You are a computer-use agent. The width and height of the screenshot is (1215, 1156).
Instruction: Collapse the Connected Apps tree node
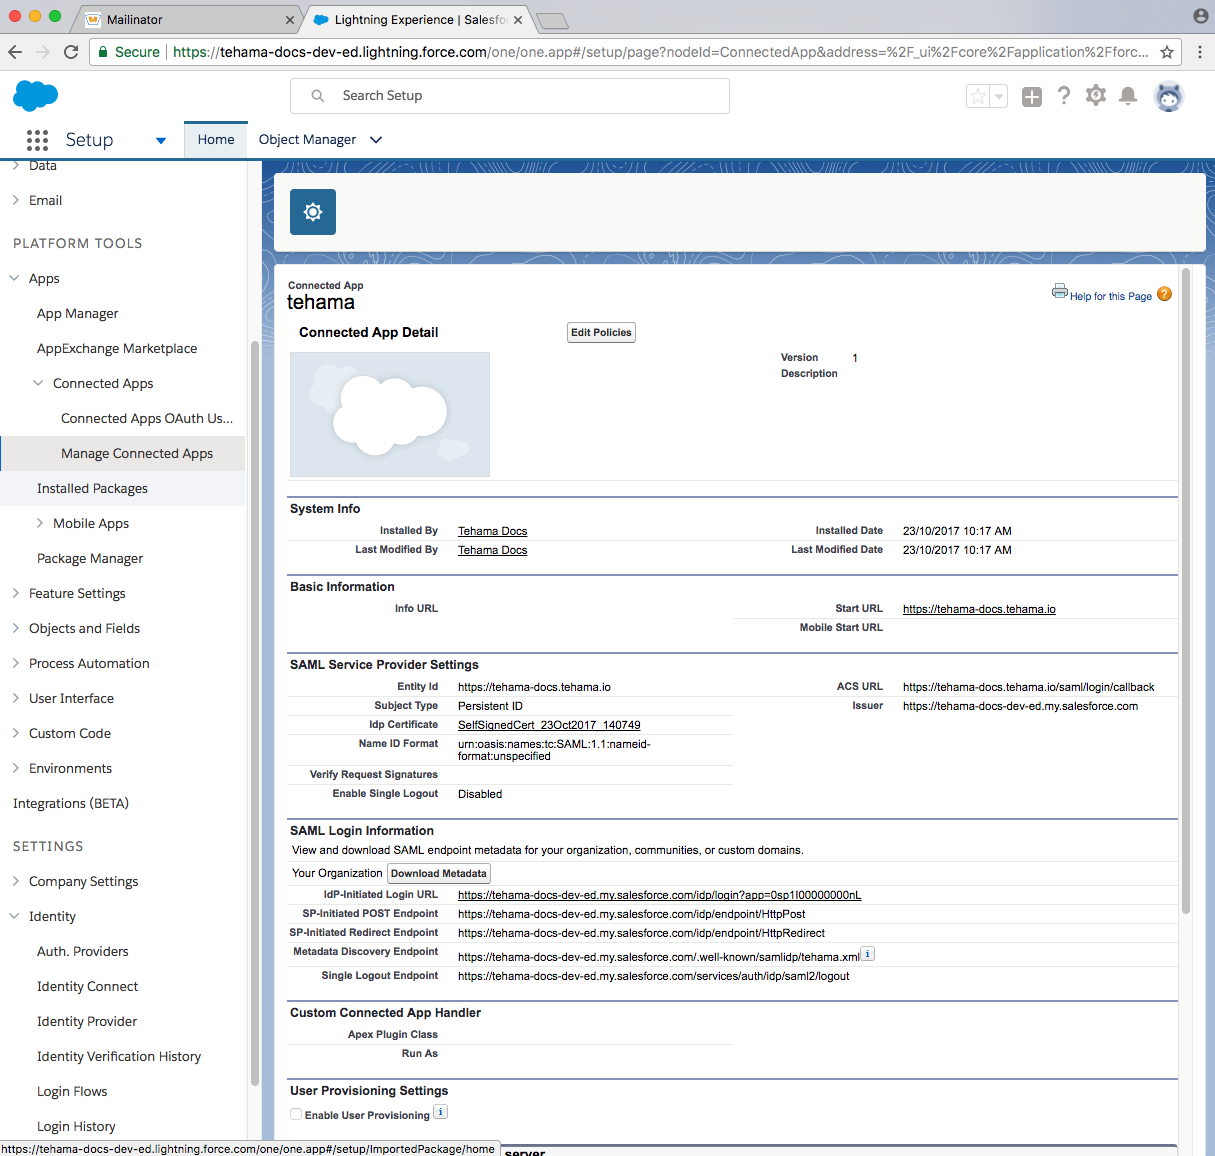[x=38, y=383]
